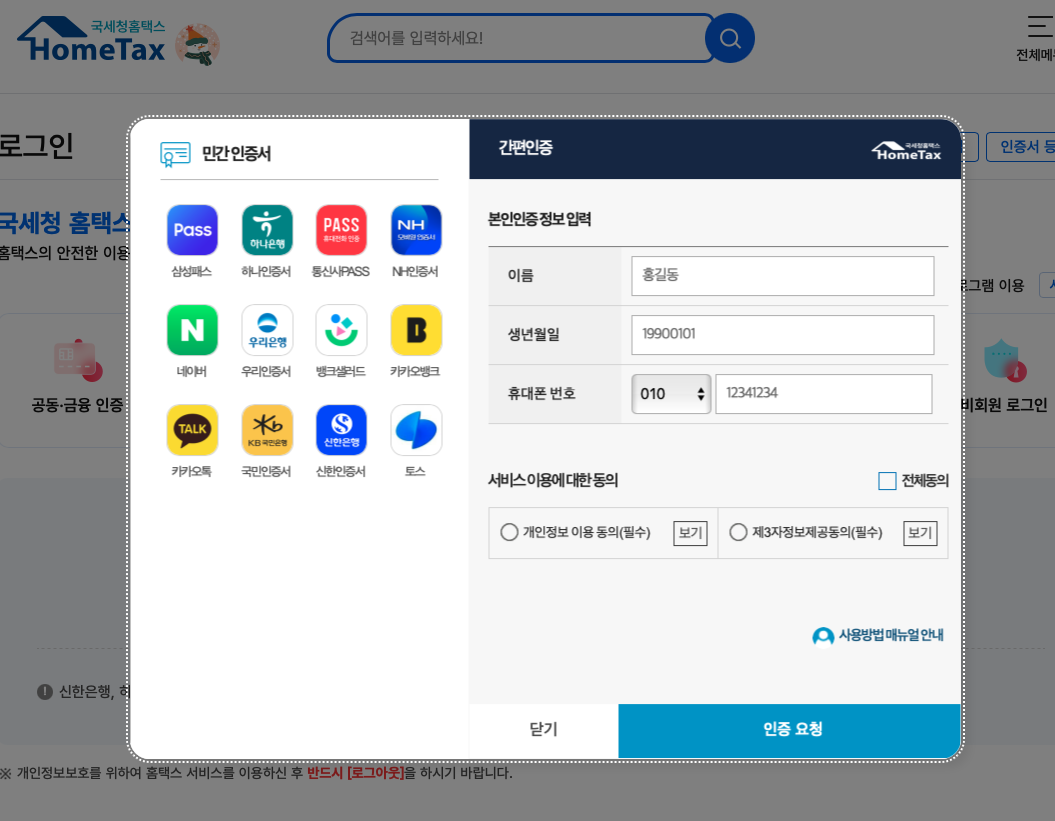Click the magnifier search icon in the header
Screen dimensions: 1055x821
(730, 38)
